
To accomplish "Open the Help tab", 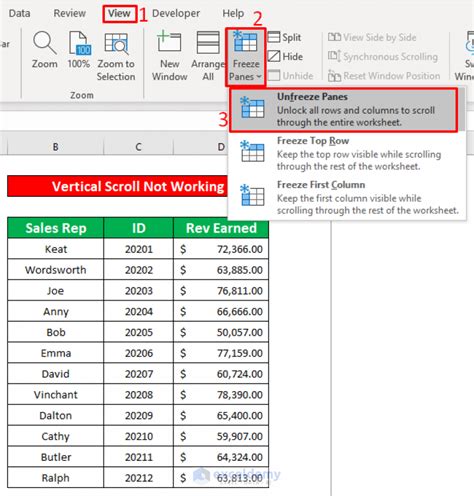I will click(x=233, y=13).
